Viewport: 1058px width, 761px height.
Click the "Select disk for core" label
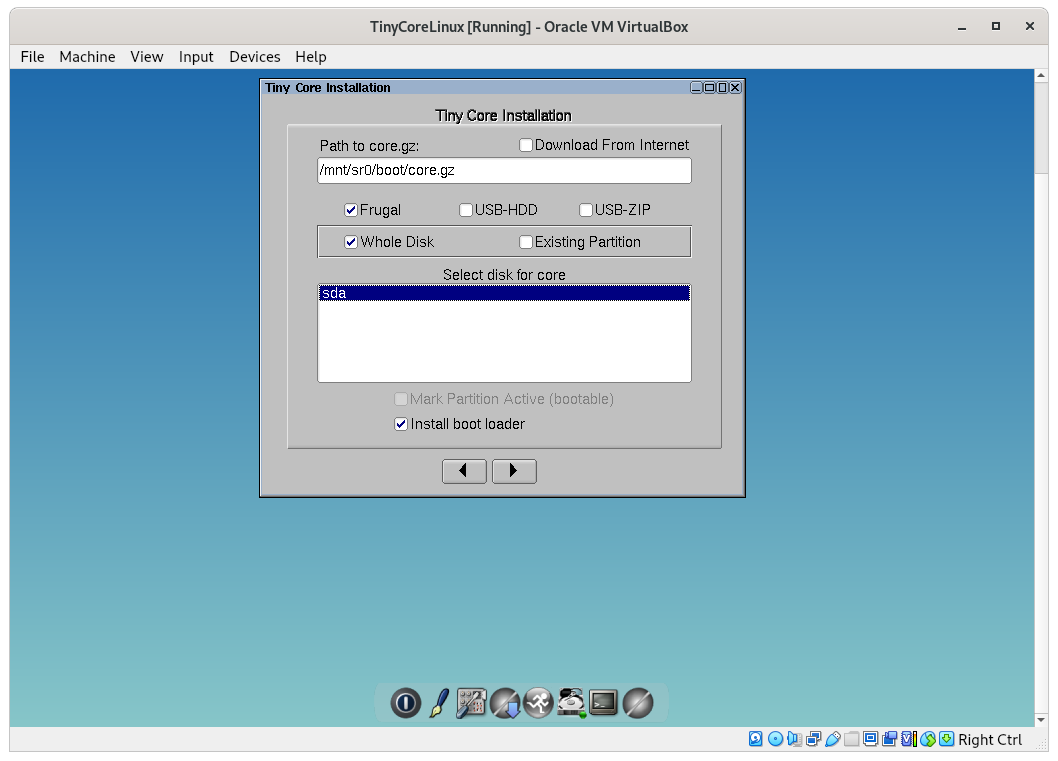coord(504,275)
